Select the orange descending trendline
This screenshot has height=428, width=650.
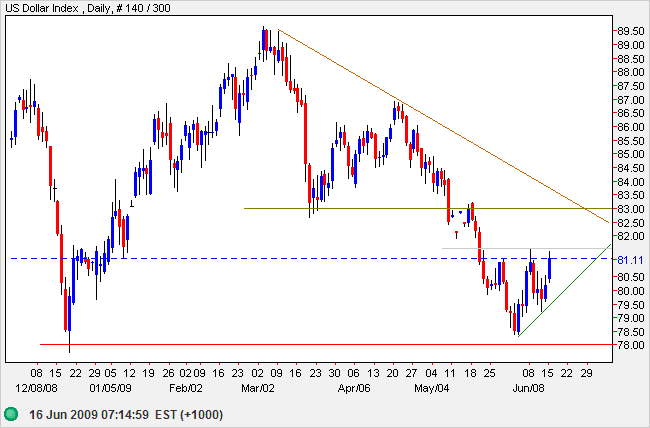point(444,126)
